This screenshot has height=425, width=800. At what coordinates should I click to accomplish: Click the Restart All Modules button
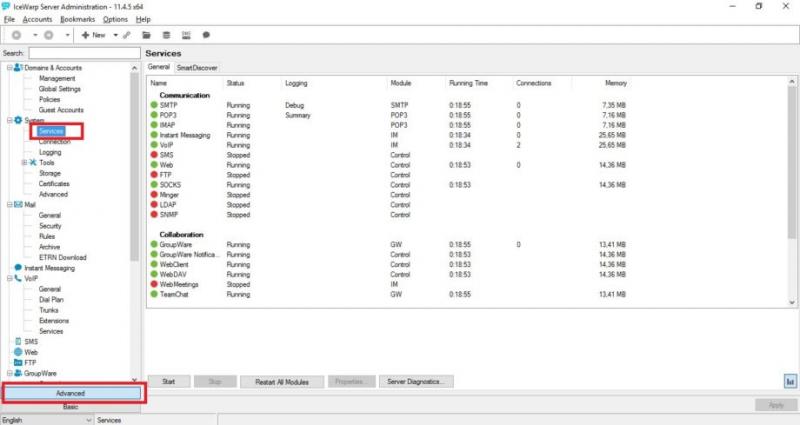click(282, 382)
